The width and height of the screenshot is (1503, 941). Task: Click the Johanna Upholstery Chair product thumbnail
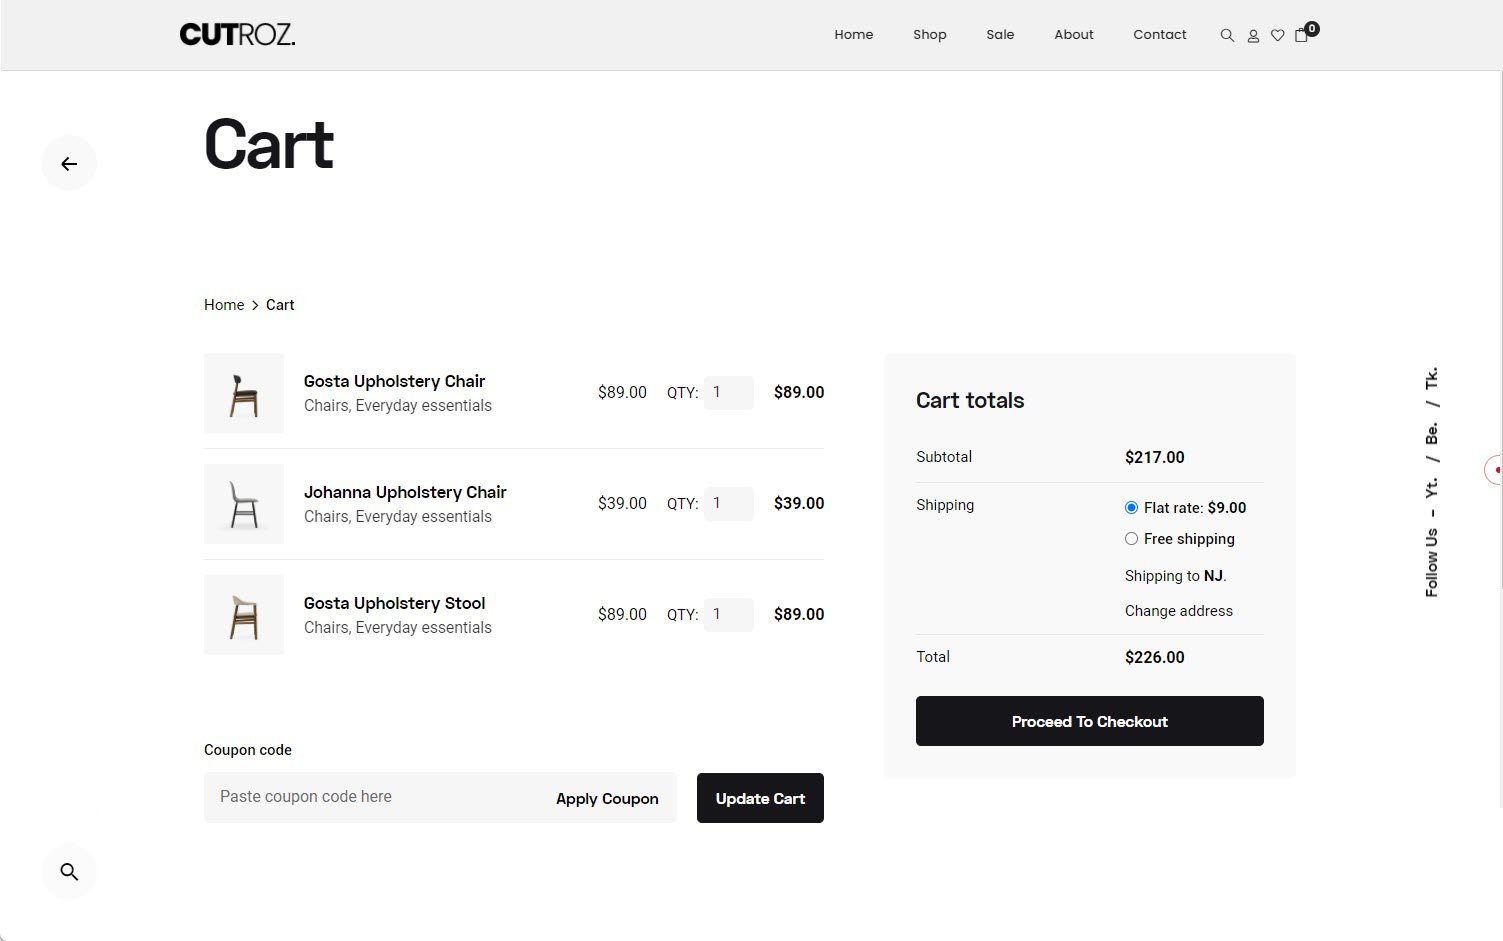tap(243, 504)
